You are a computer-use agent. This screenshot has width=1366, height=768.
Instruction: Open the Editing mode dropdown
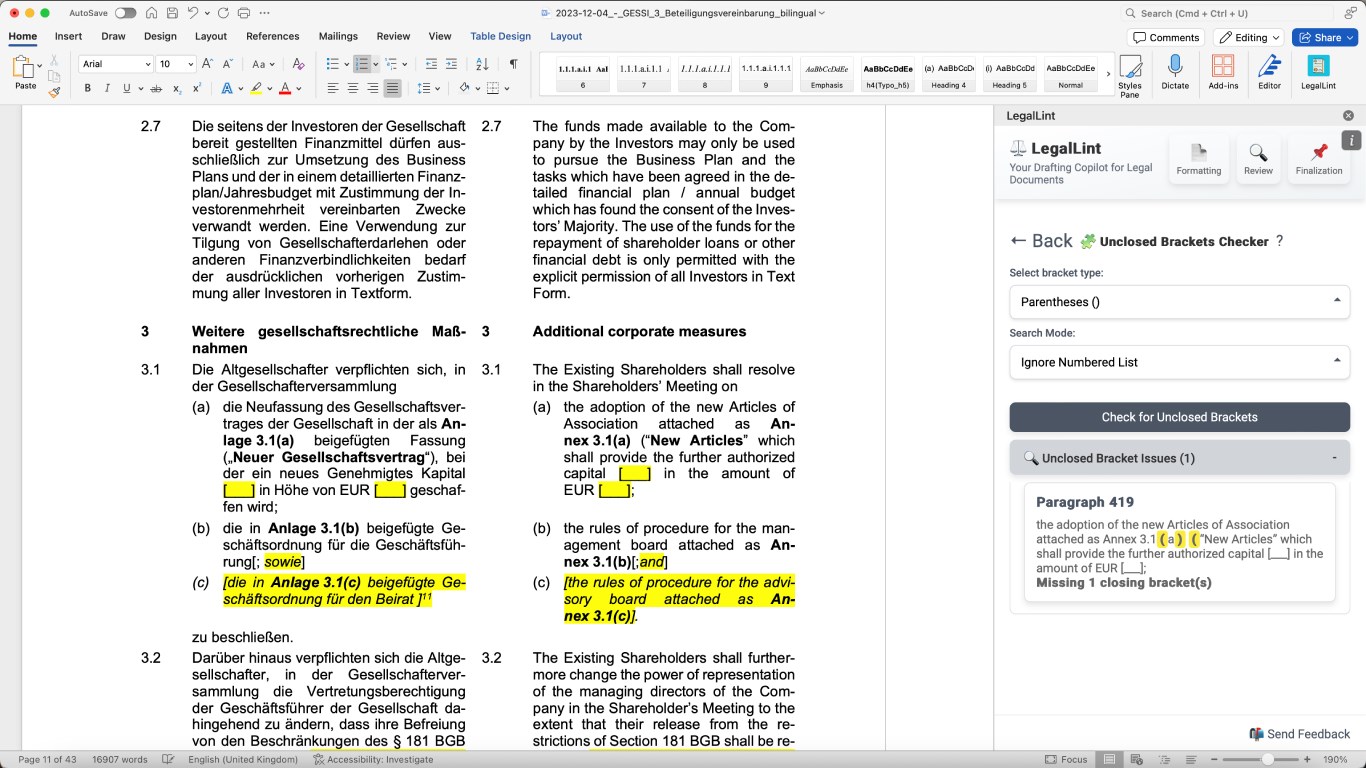[1249, 37]
